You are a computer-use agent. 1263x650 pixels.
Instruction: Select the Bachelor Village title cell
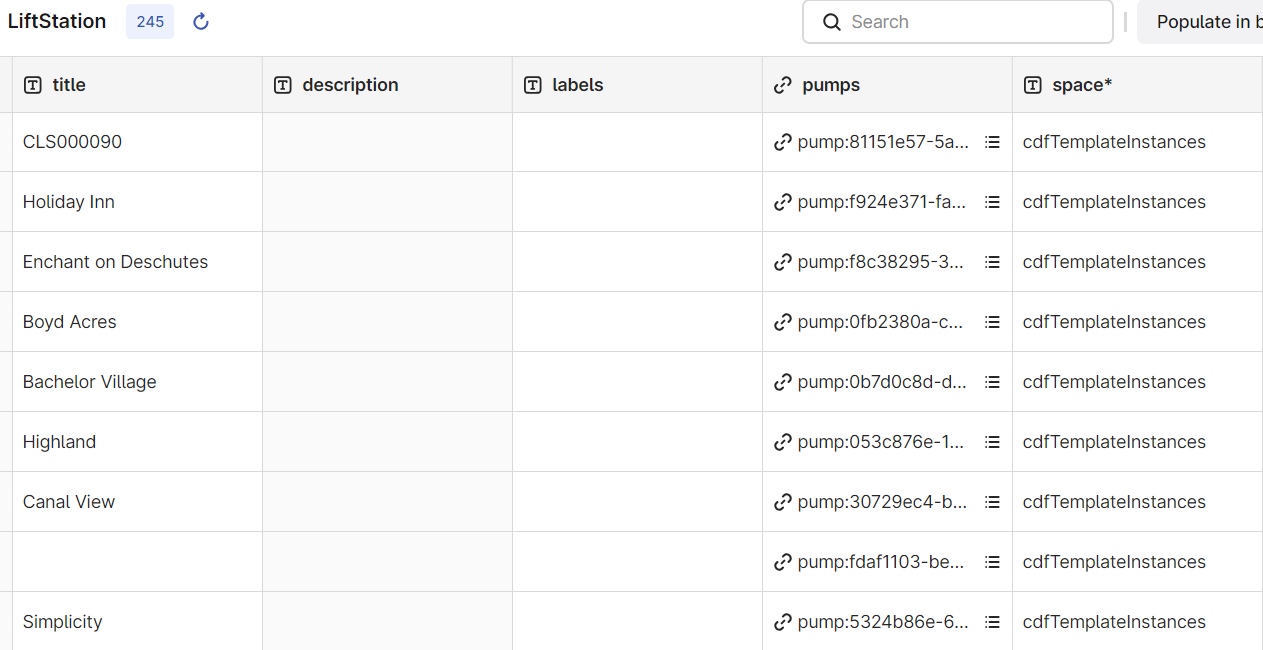[x=137, y=382]
